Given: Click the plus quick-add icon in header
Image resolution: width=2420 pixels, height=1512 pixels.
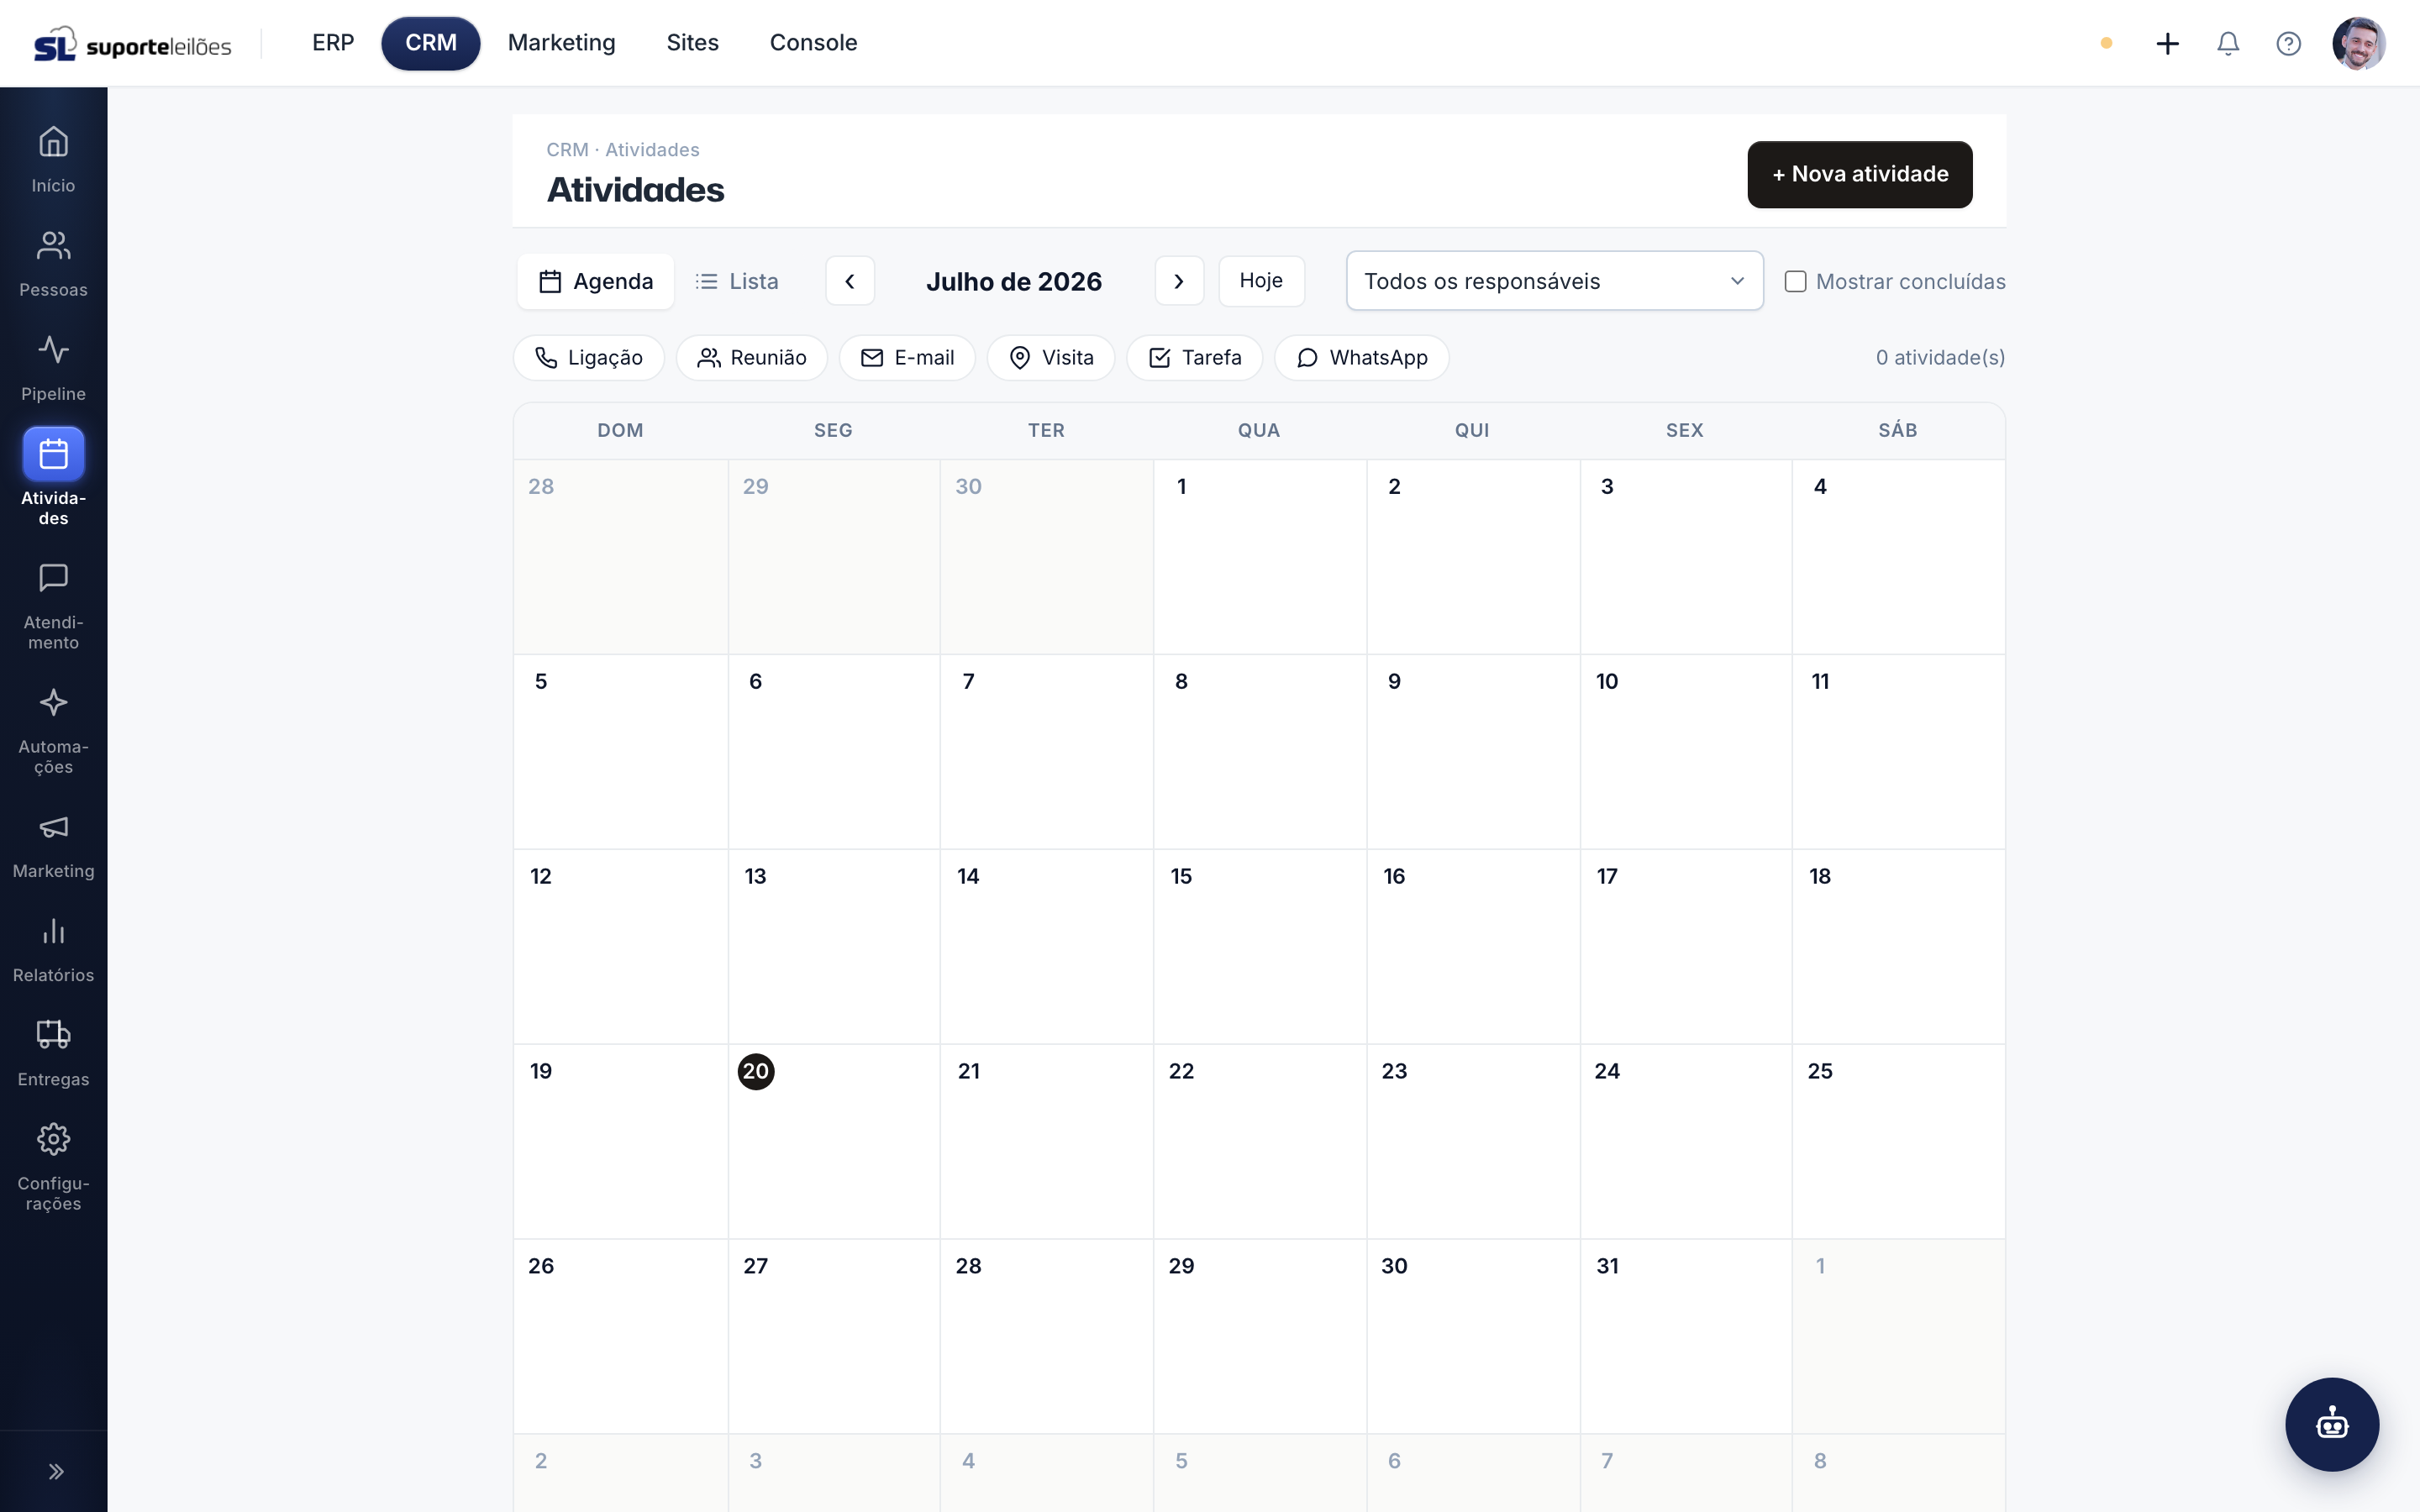Looking at the screenshot, I should coord(2167,43).
